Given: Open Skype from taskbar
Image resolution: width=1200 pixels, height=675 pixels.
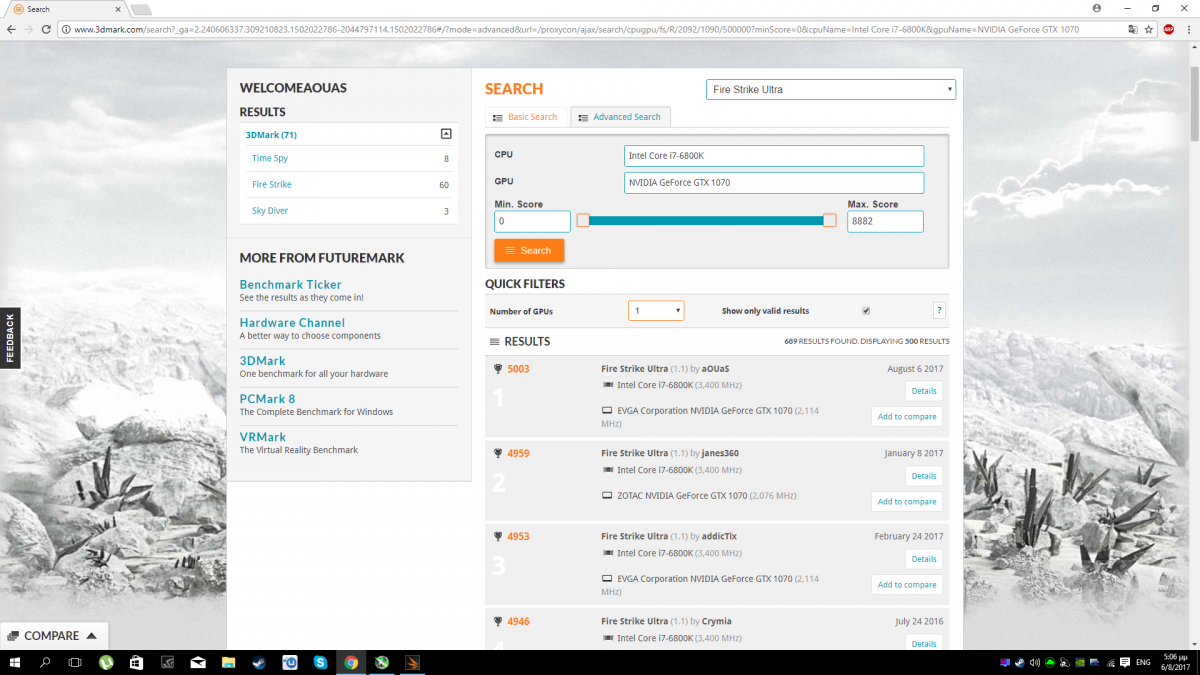Looking at the screenshot, I should coord(320,662).
